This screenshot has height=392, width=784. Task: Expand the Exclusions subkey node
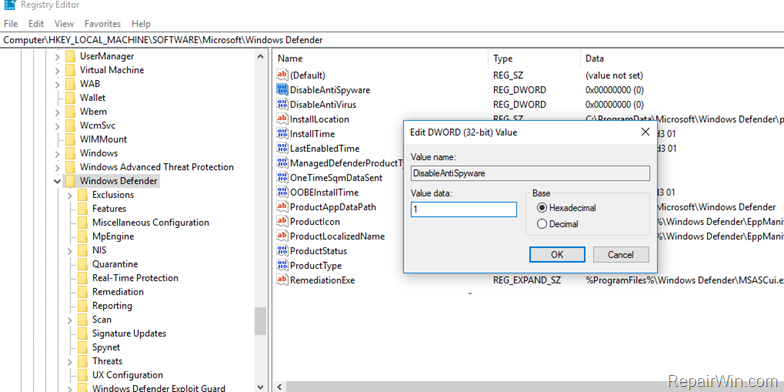(70, 195)
